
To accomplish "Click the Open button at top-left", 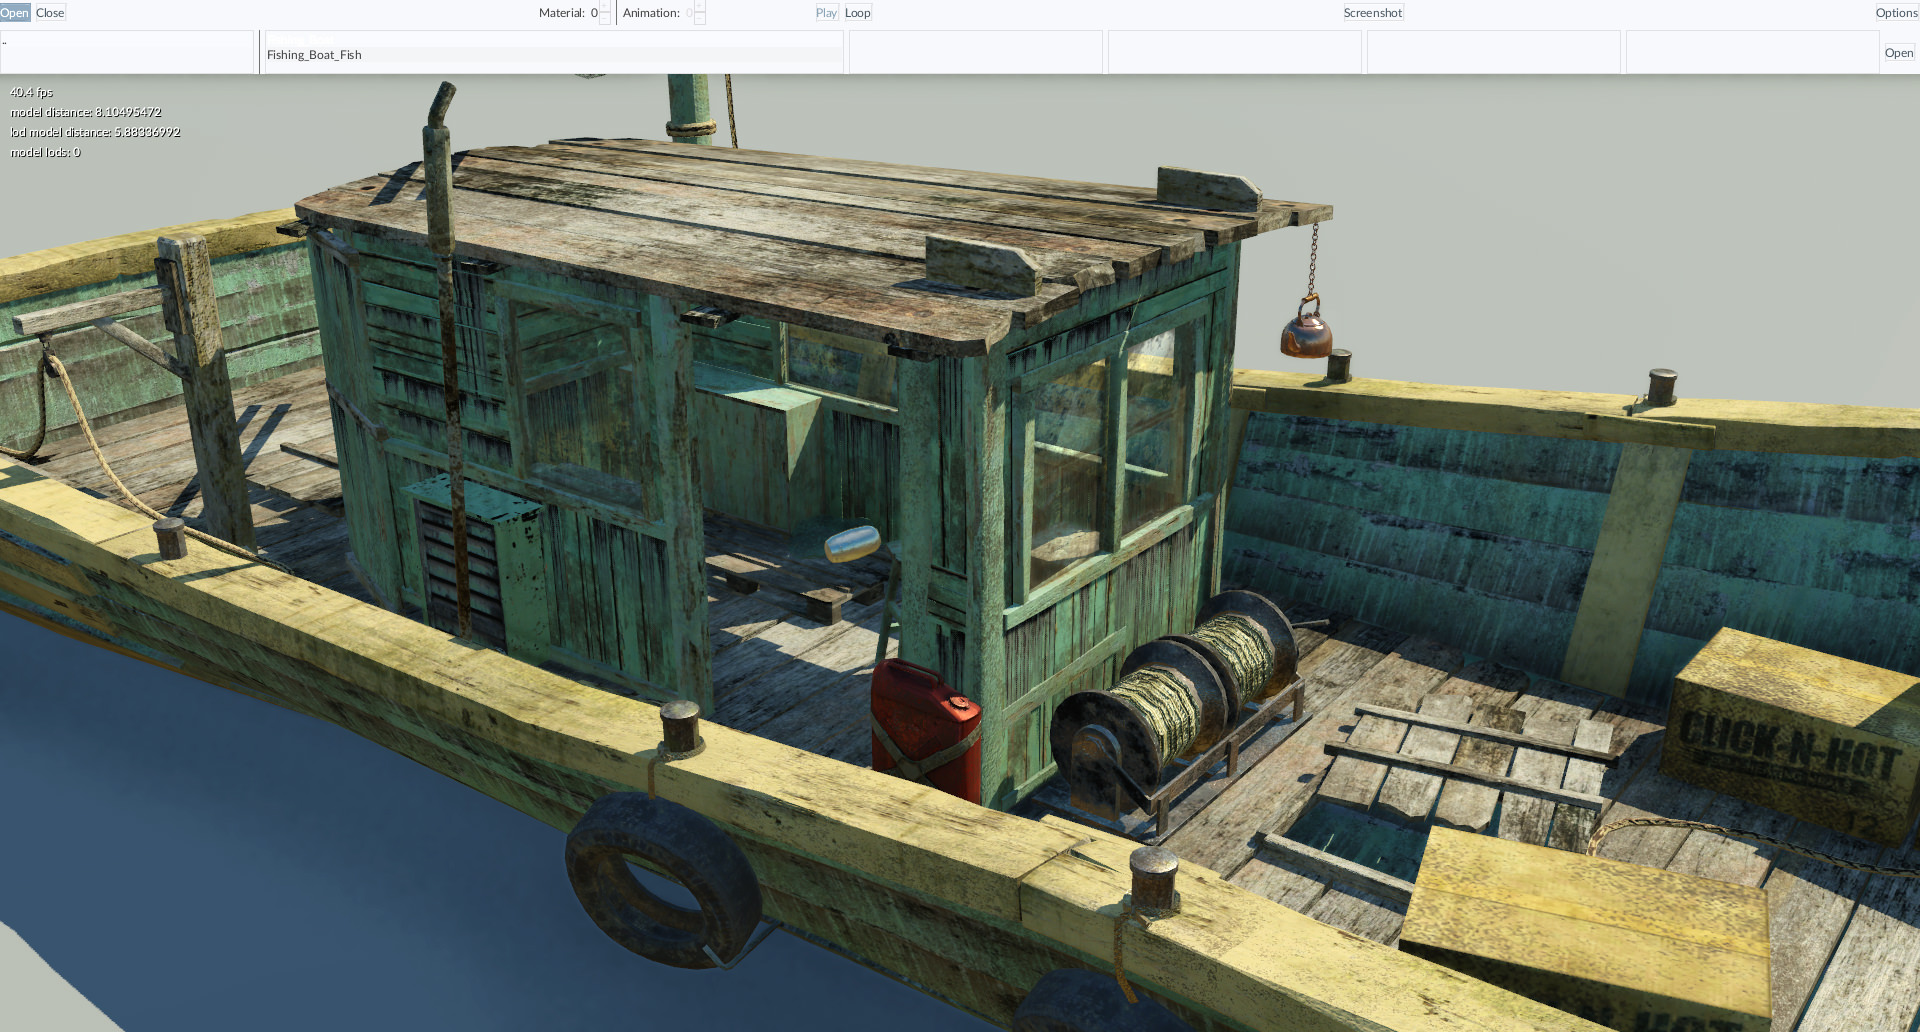I will [x=15, y=13].
